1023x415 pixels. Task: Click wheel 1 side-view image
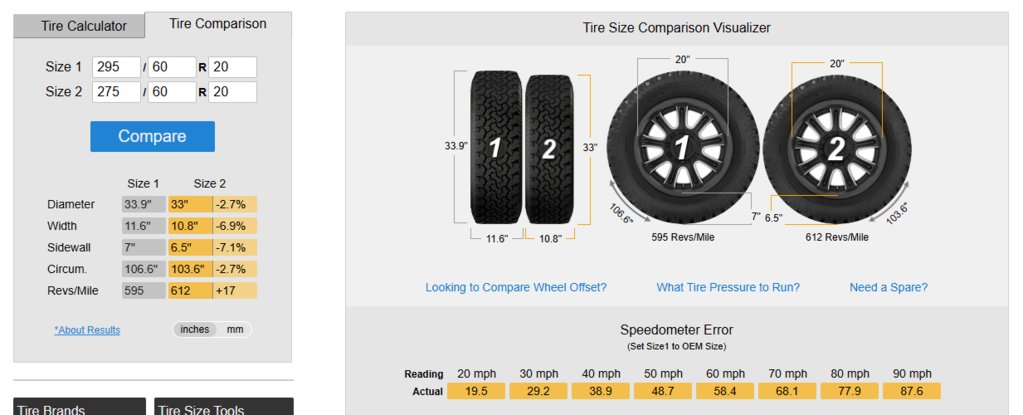coord(683,149)
